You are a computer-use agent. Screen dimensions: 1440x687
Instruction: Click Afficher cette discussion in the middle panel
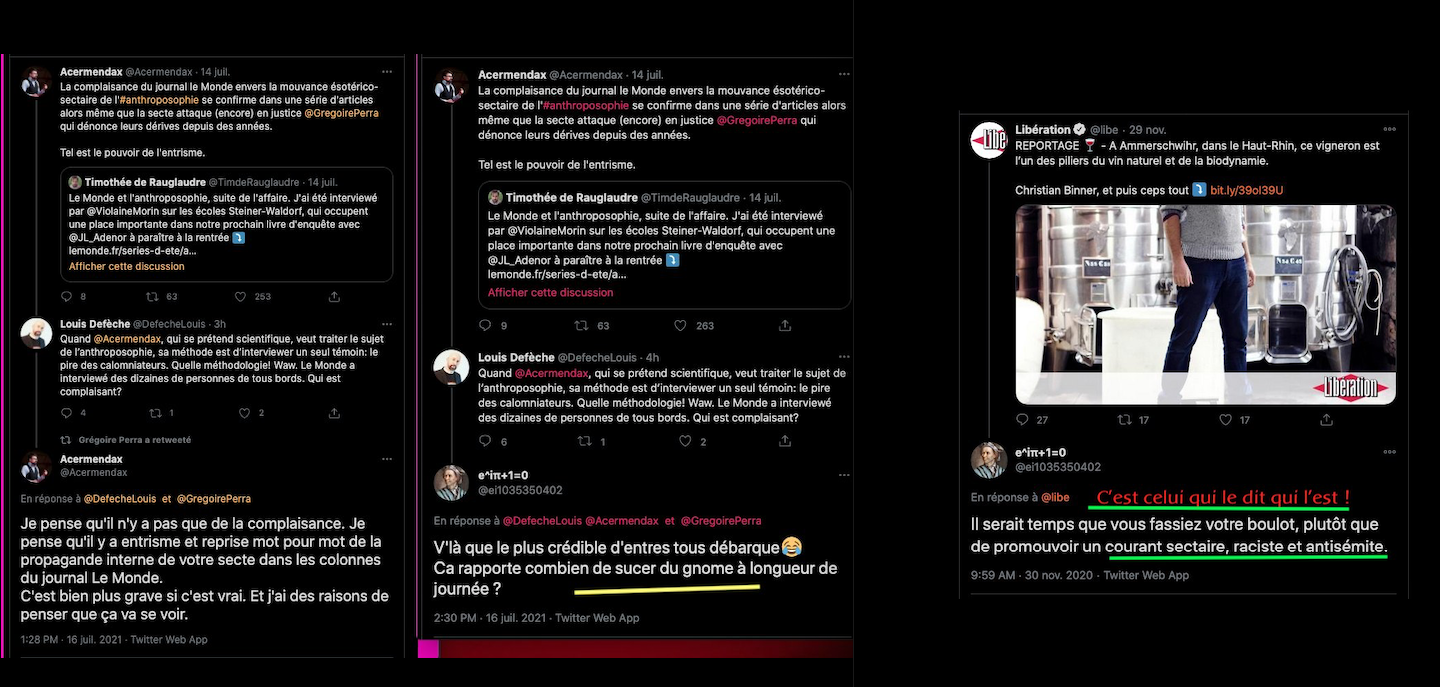point(551,292)
